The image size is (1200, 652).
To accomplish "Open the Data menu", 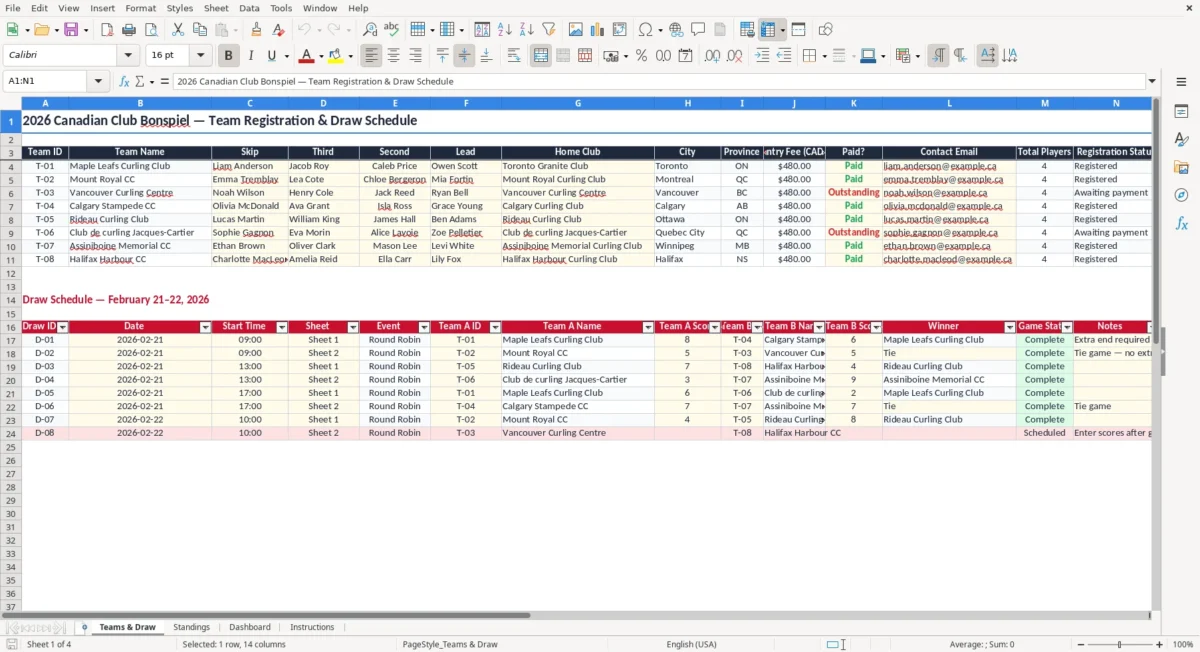I will pos(249,8).
